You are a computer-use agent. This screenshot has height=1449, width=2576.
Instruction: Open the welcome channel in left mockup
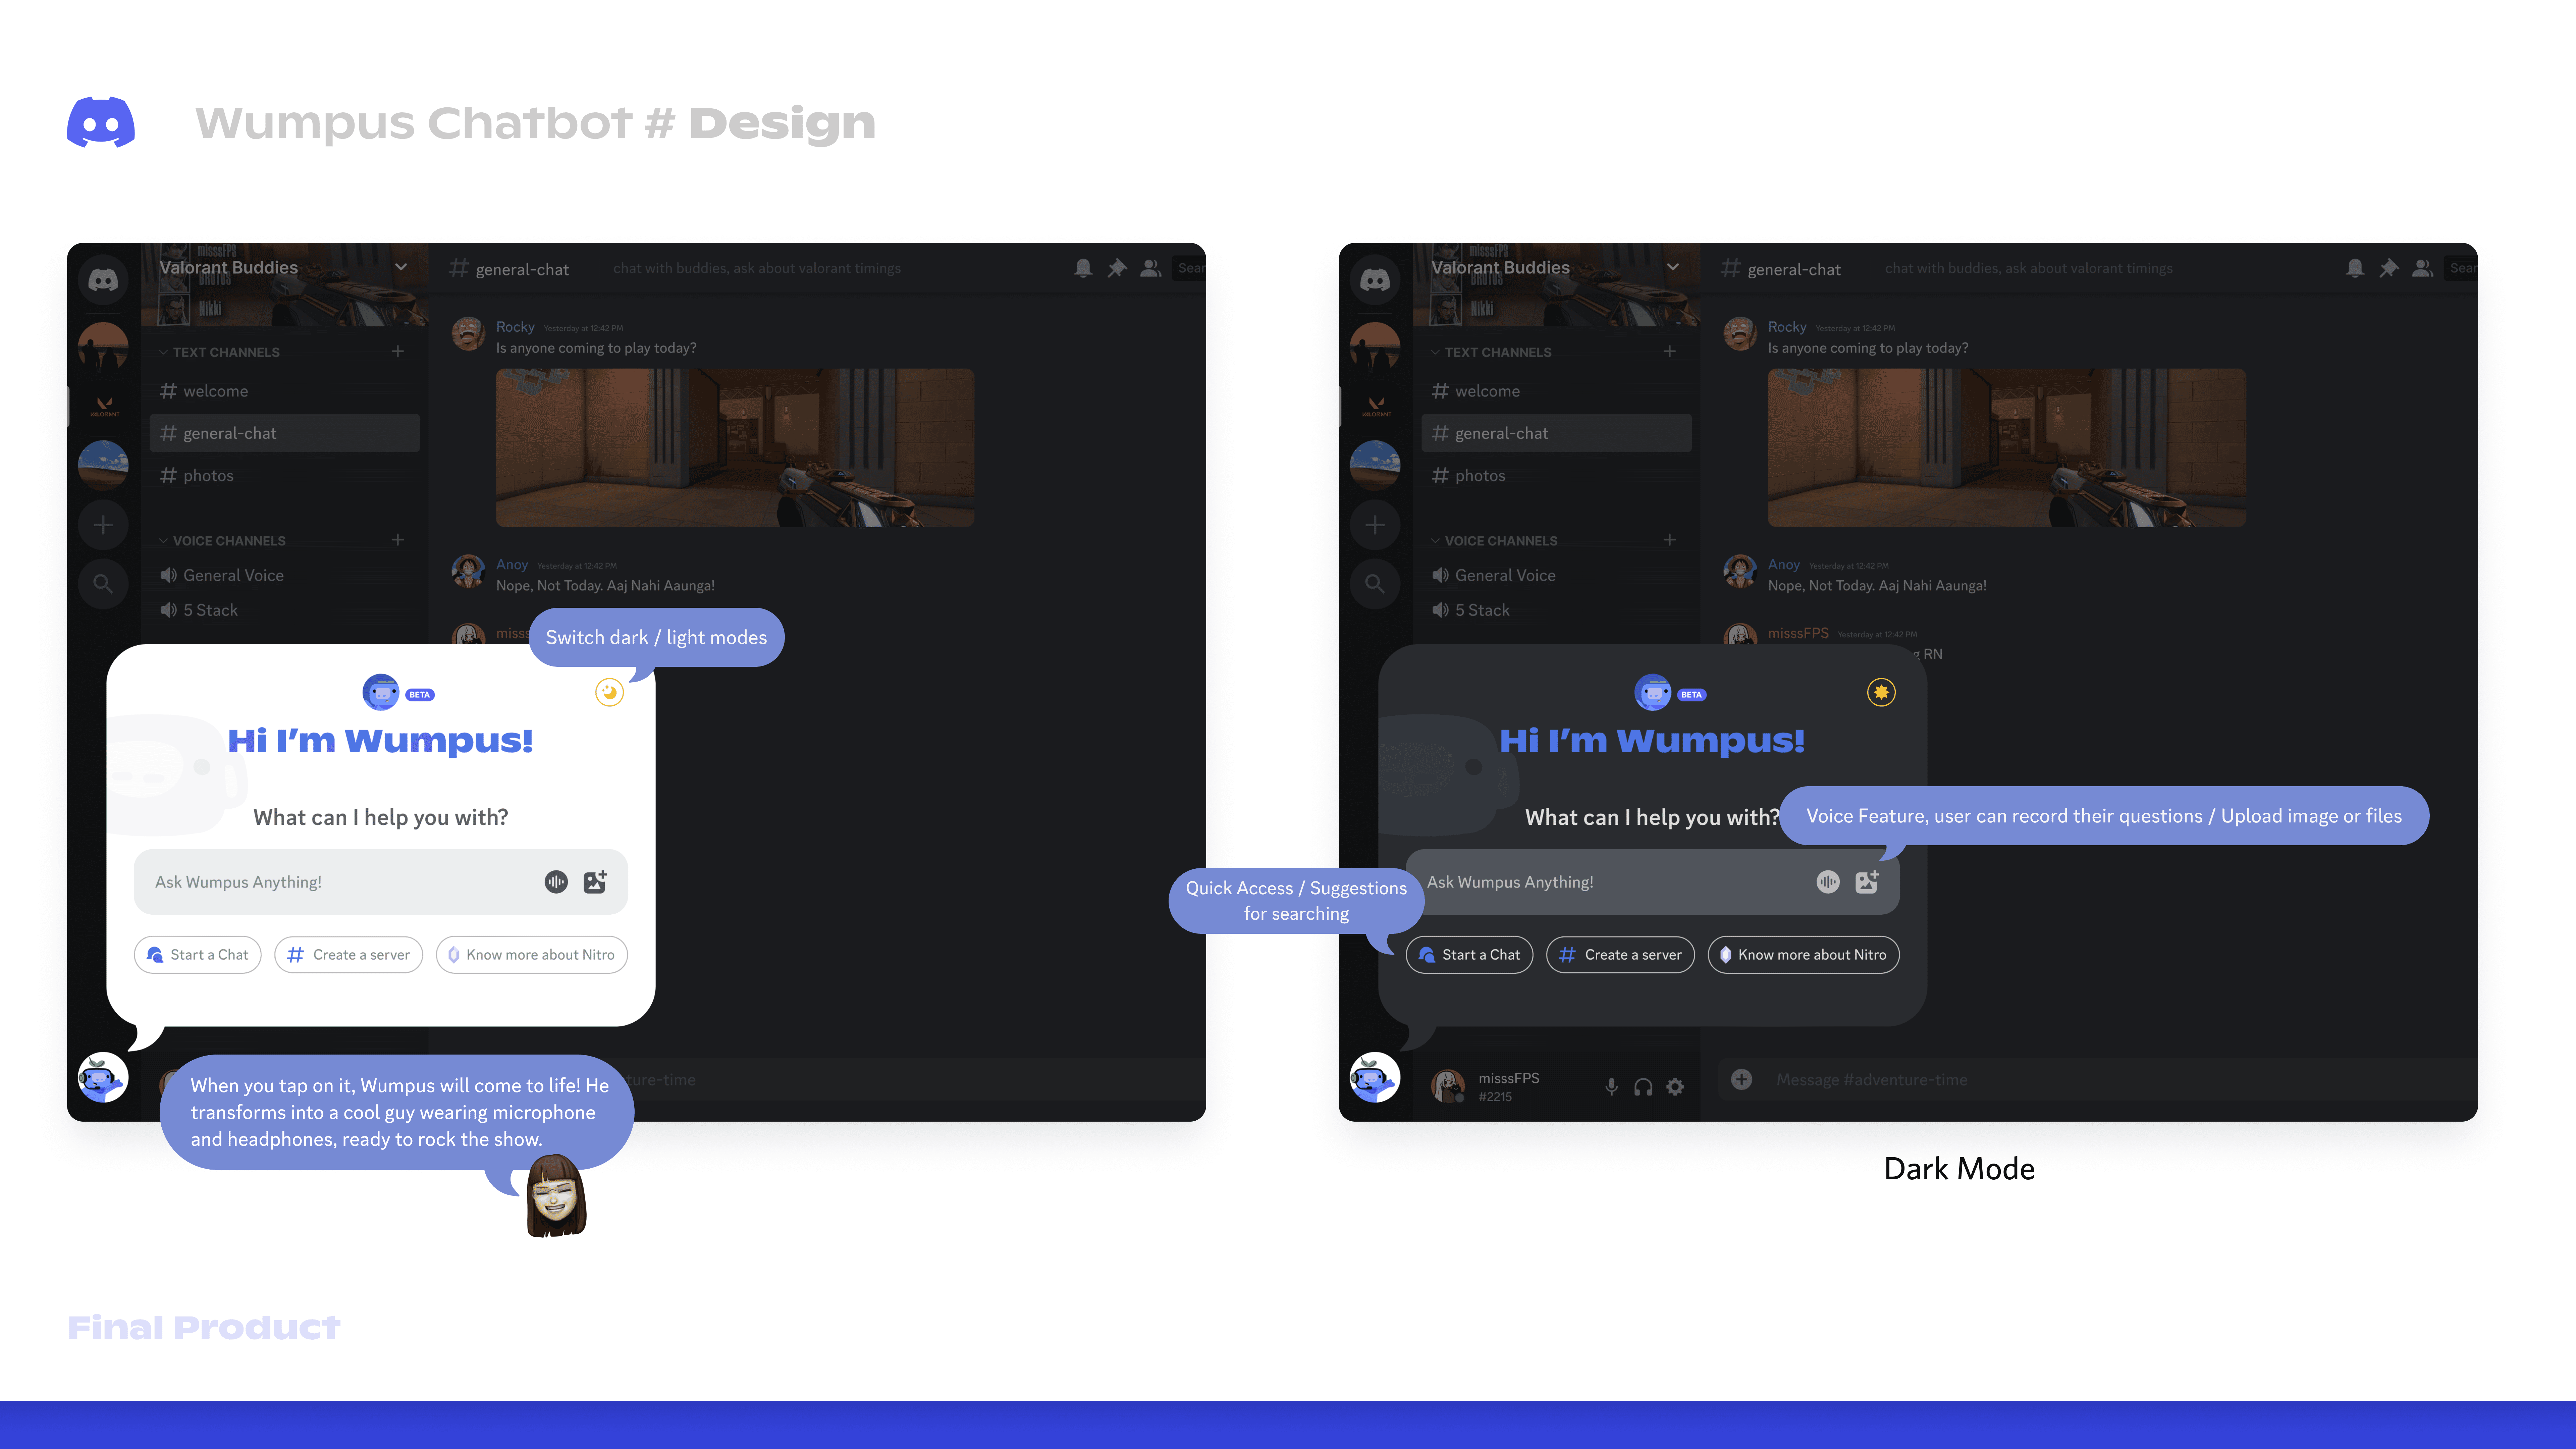(285, 391)
